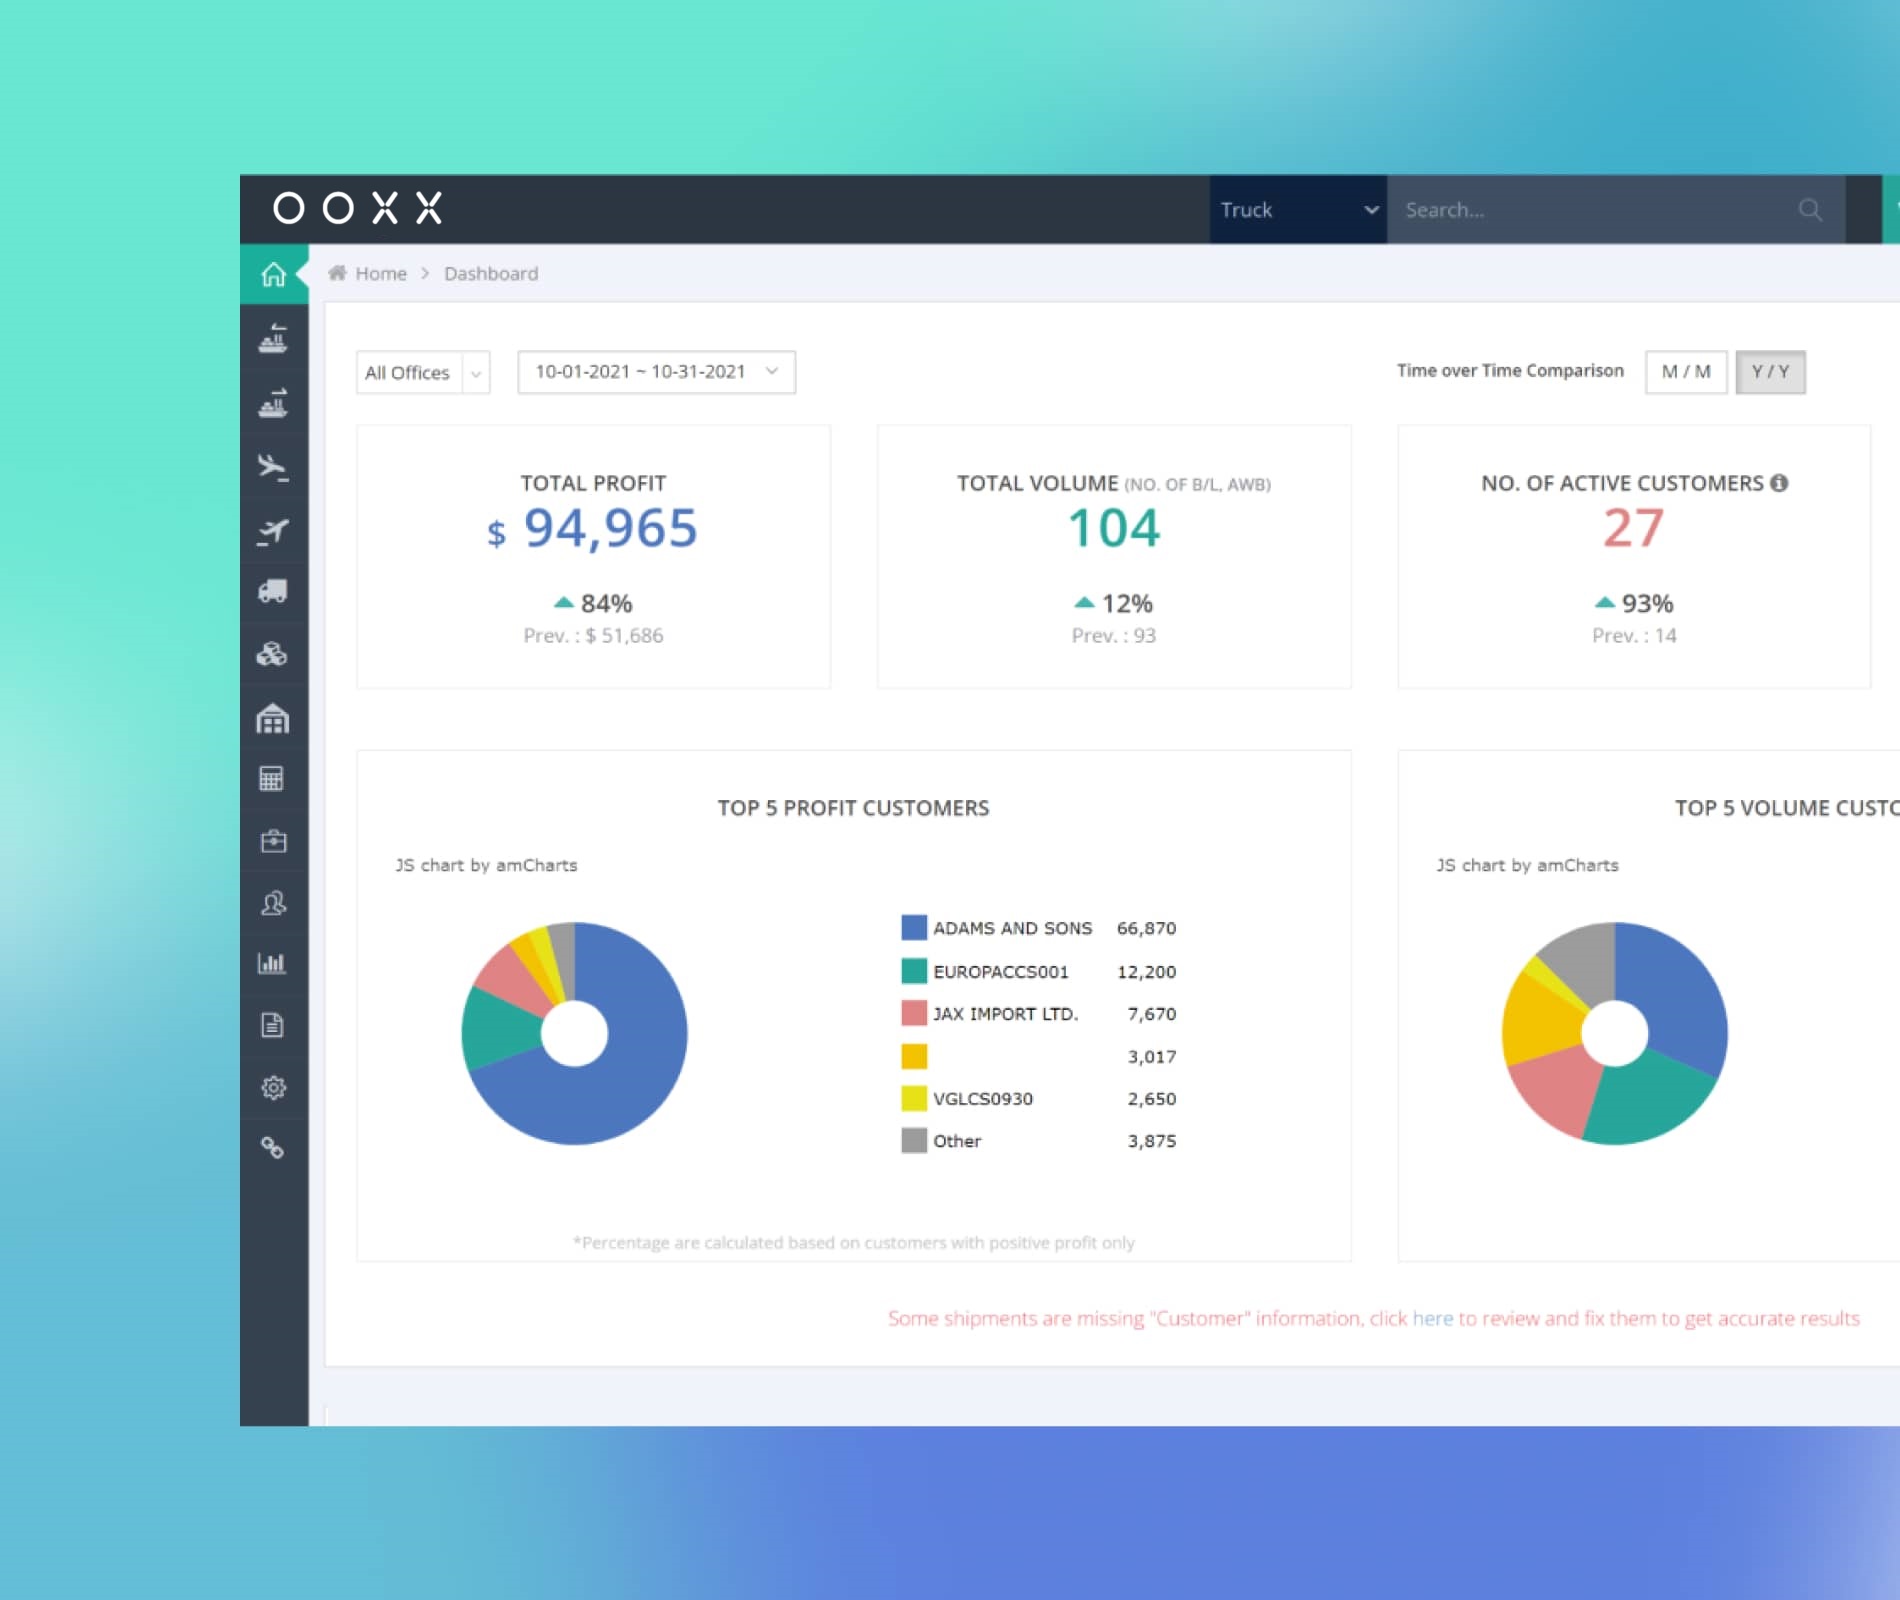Switch comparison to M / M
Viewport: 1900px width, 1600px height.
[x=1686, y=372]
